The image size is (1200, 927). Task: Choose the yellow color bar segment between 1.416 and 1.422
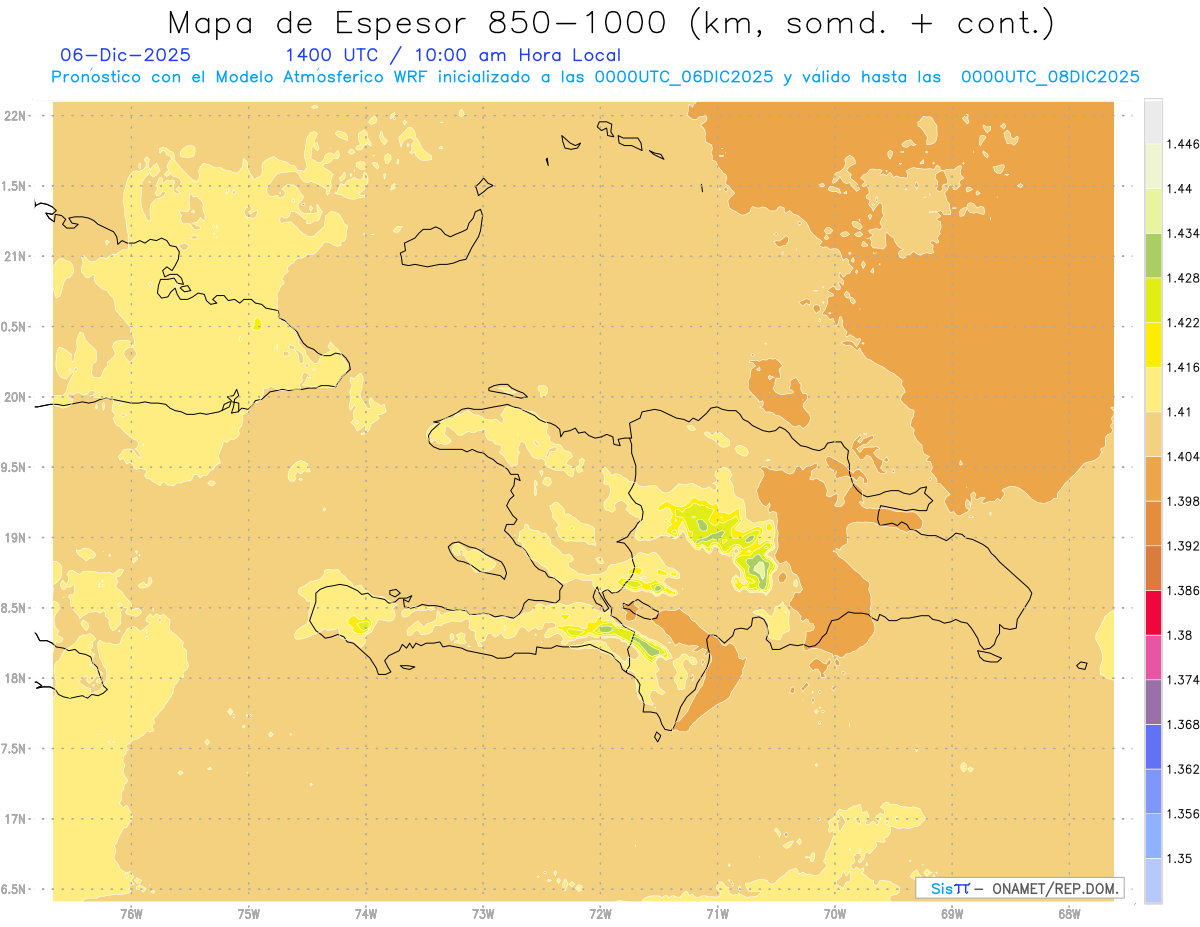coord(1153,345)
